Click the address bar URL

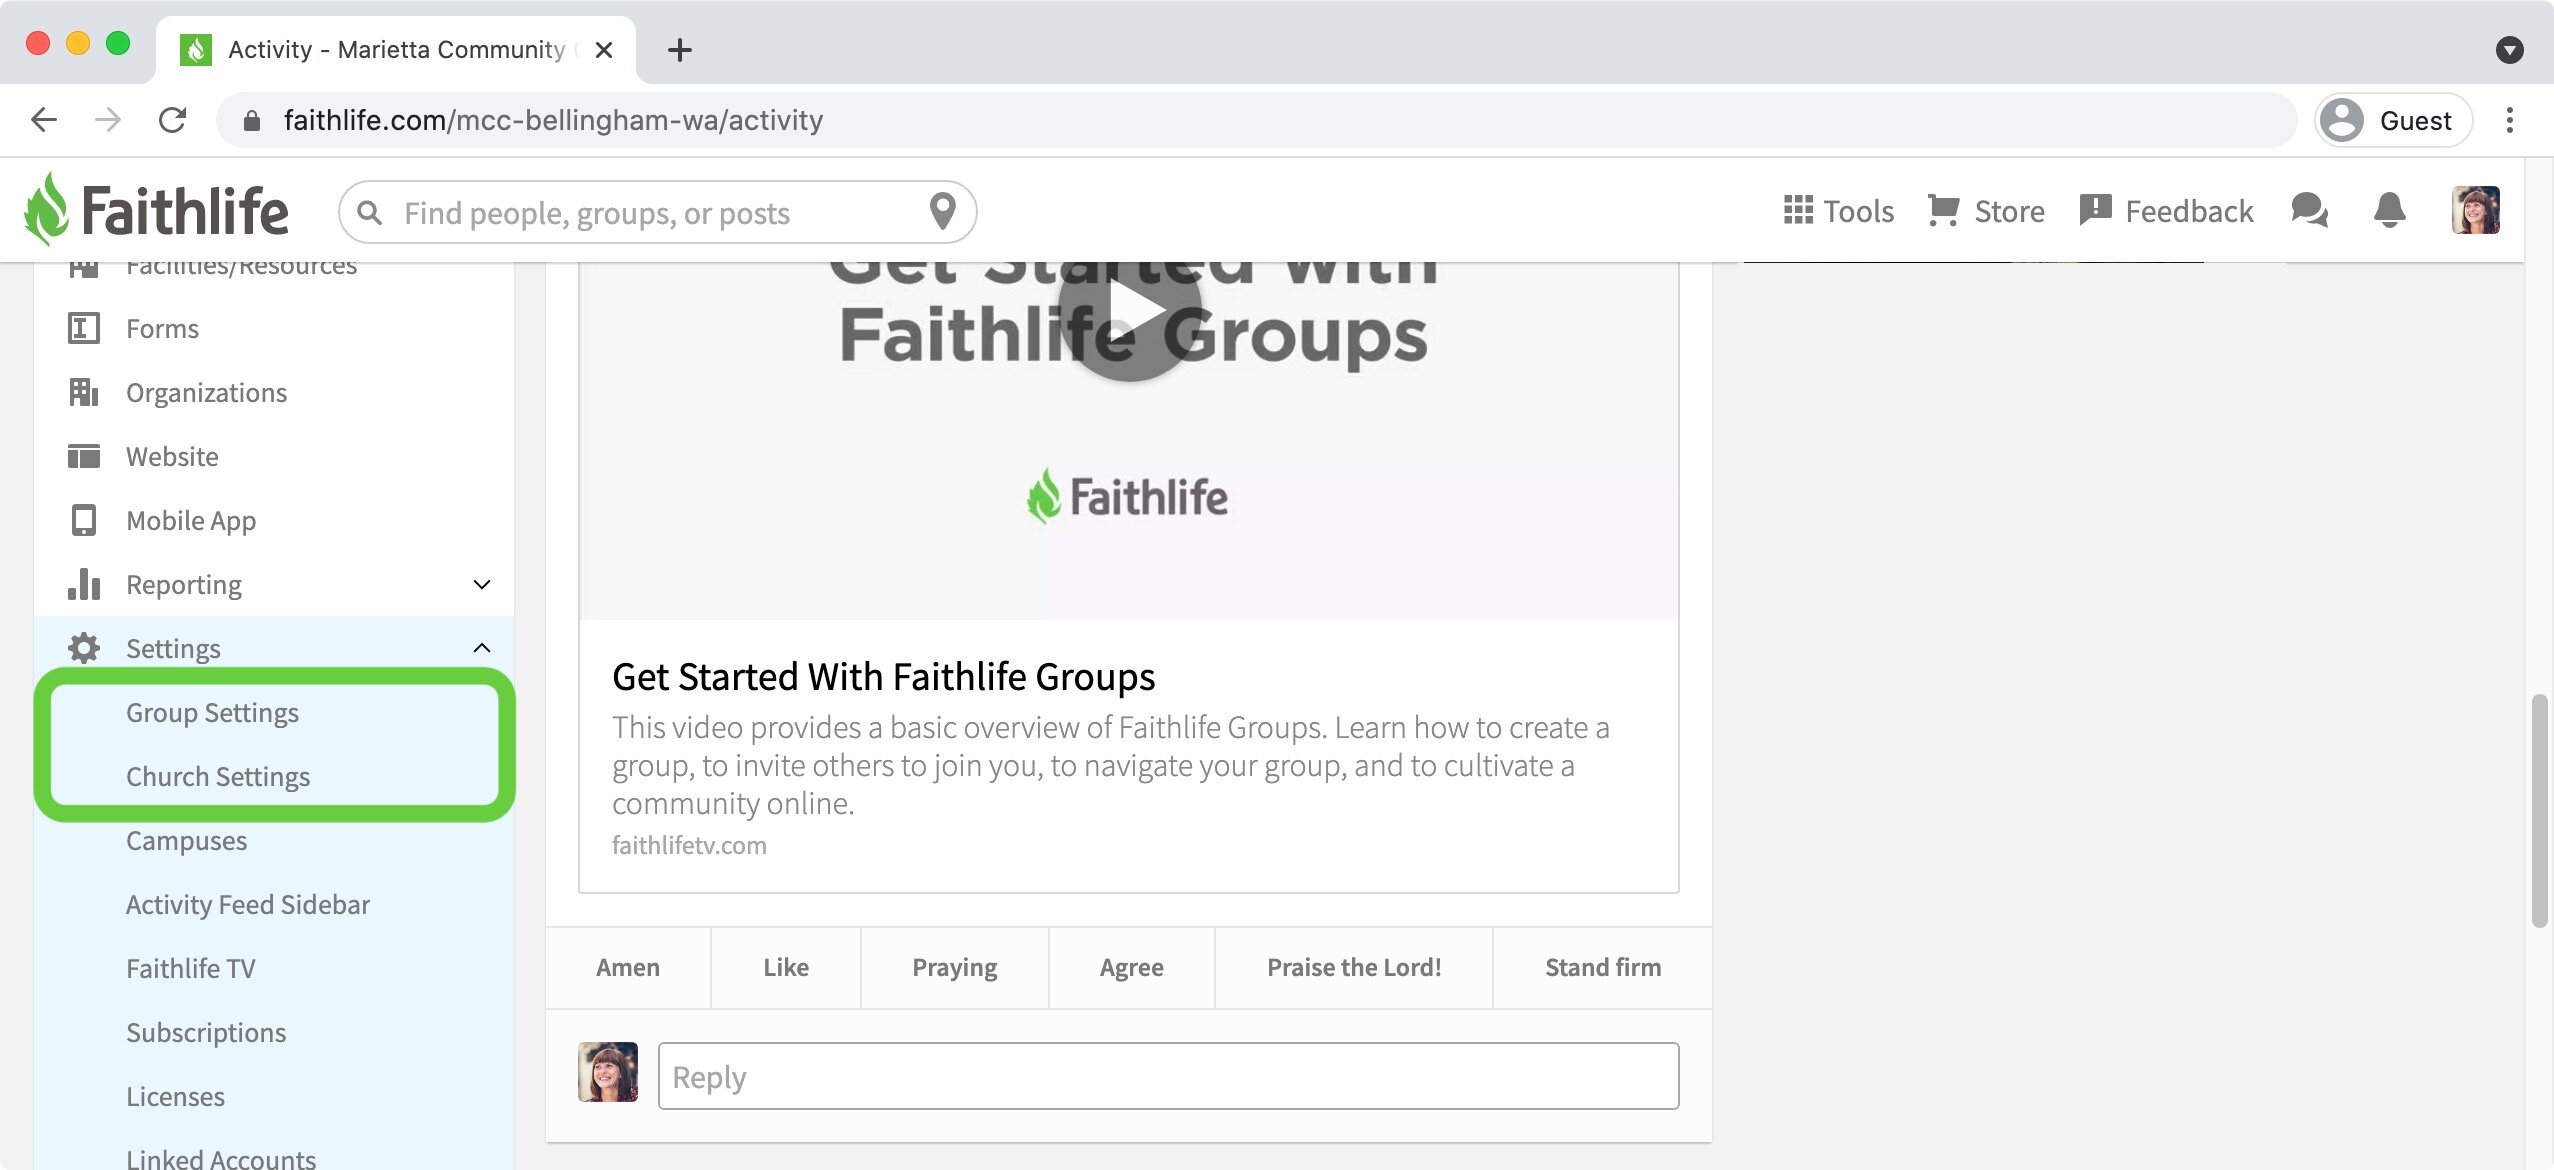(x=553, y=120)
